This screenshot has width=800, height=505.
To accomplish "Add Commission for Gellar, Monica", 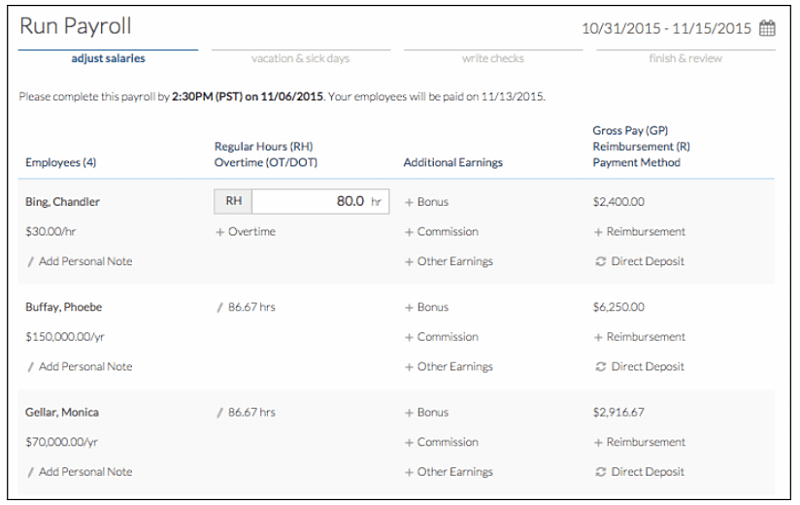I will click(442, 442).
